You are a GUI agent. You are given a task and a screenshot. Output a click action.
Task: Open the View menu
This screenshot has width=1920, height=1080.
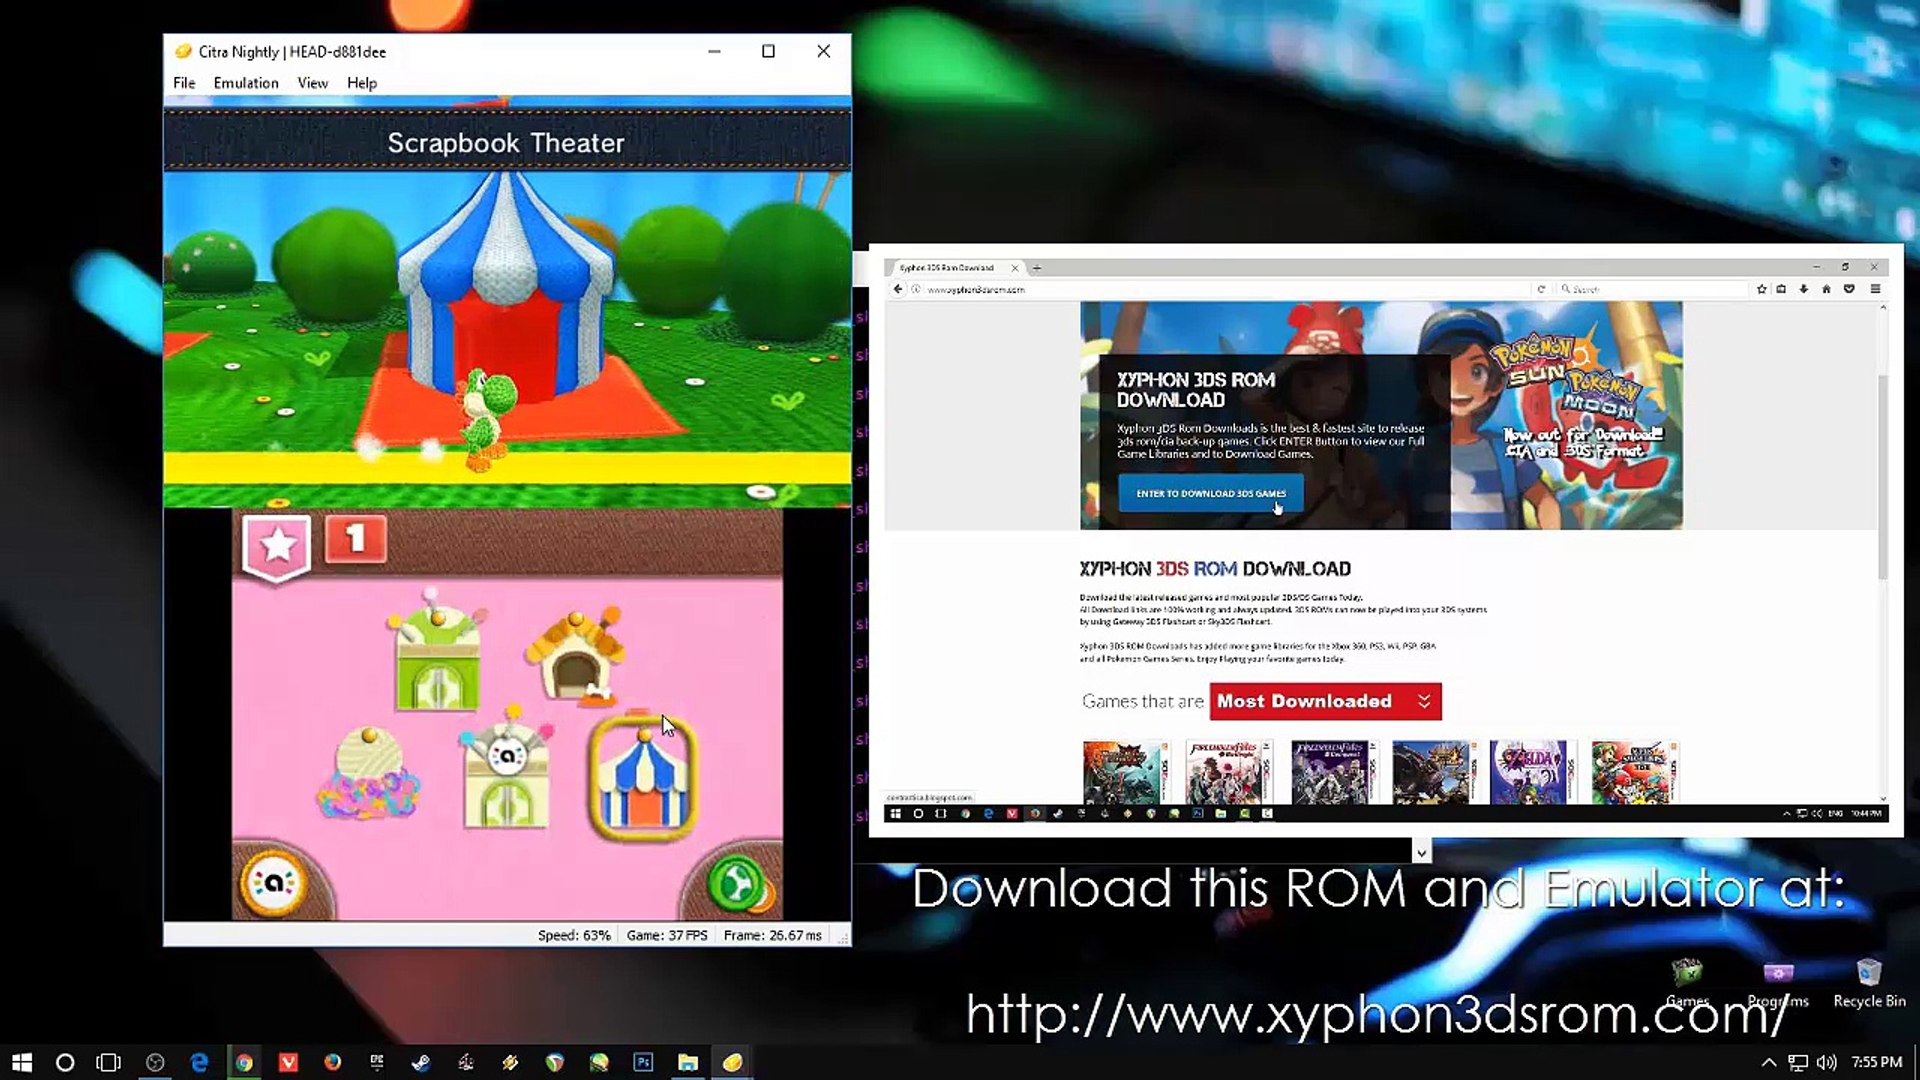pos(313,83)
